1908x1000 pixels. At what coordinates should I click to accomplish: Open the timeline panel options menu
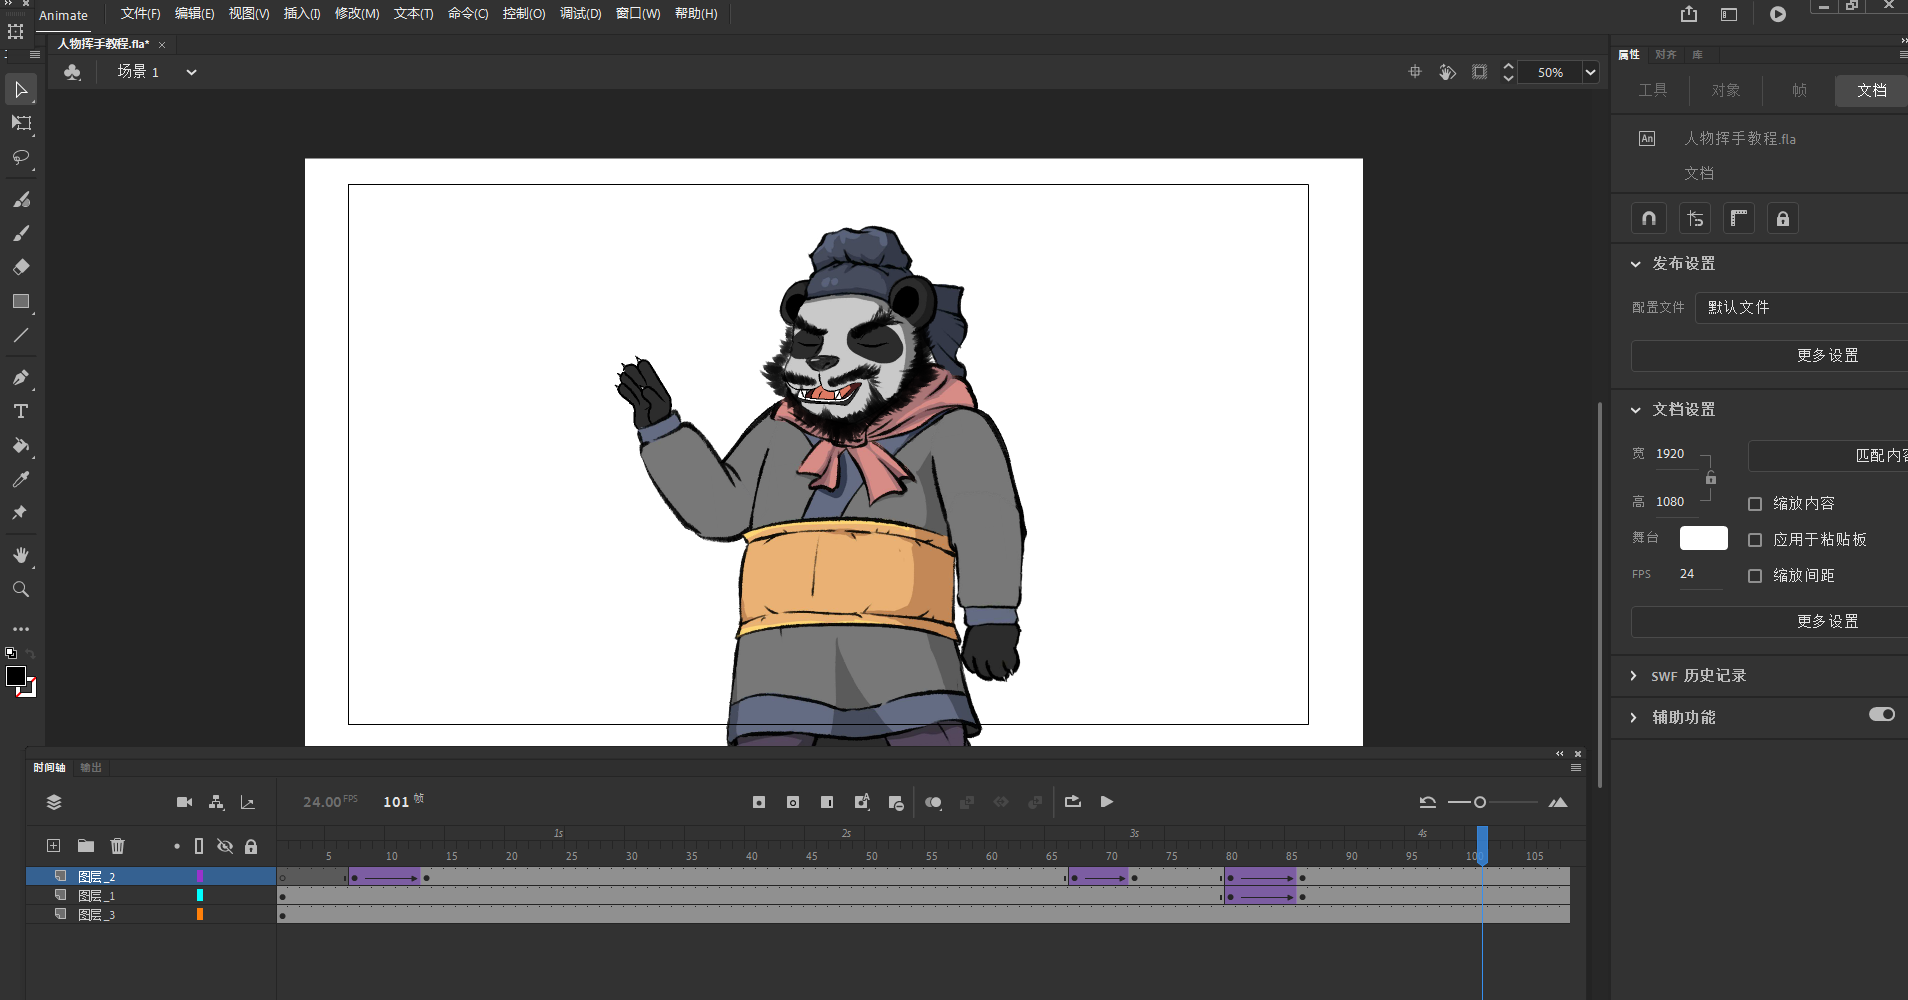click(1576, 768)
